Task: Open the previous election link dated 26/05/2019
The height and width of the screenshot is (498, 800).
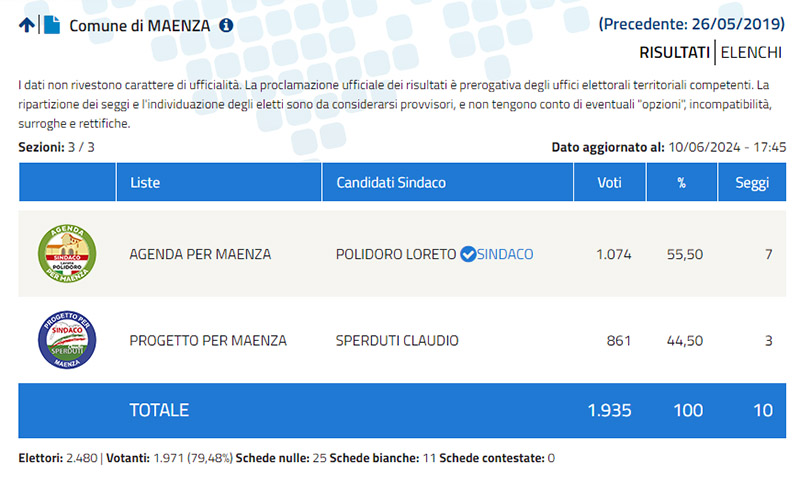Action: (x=692, y=24)
